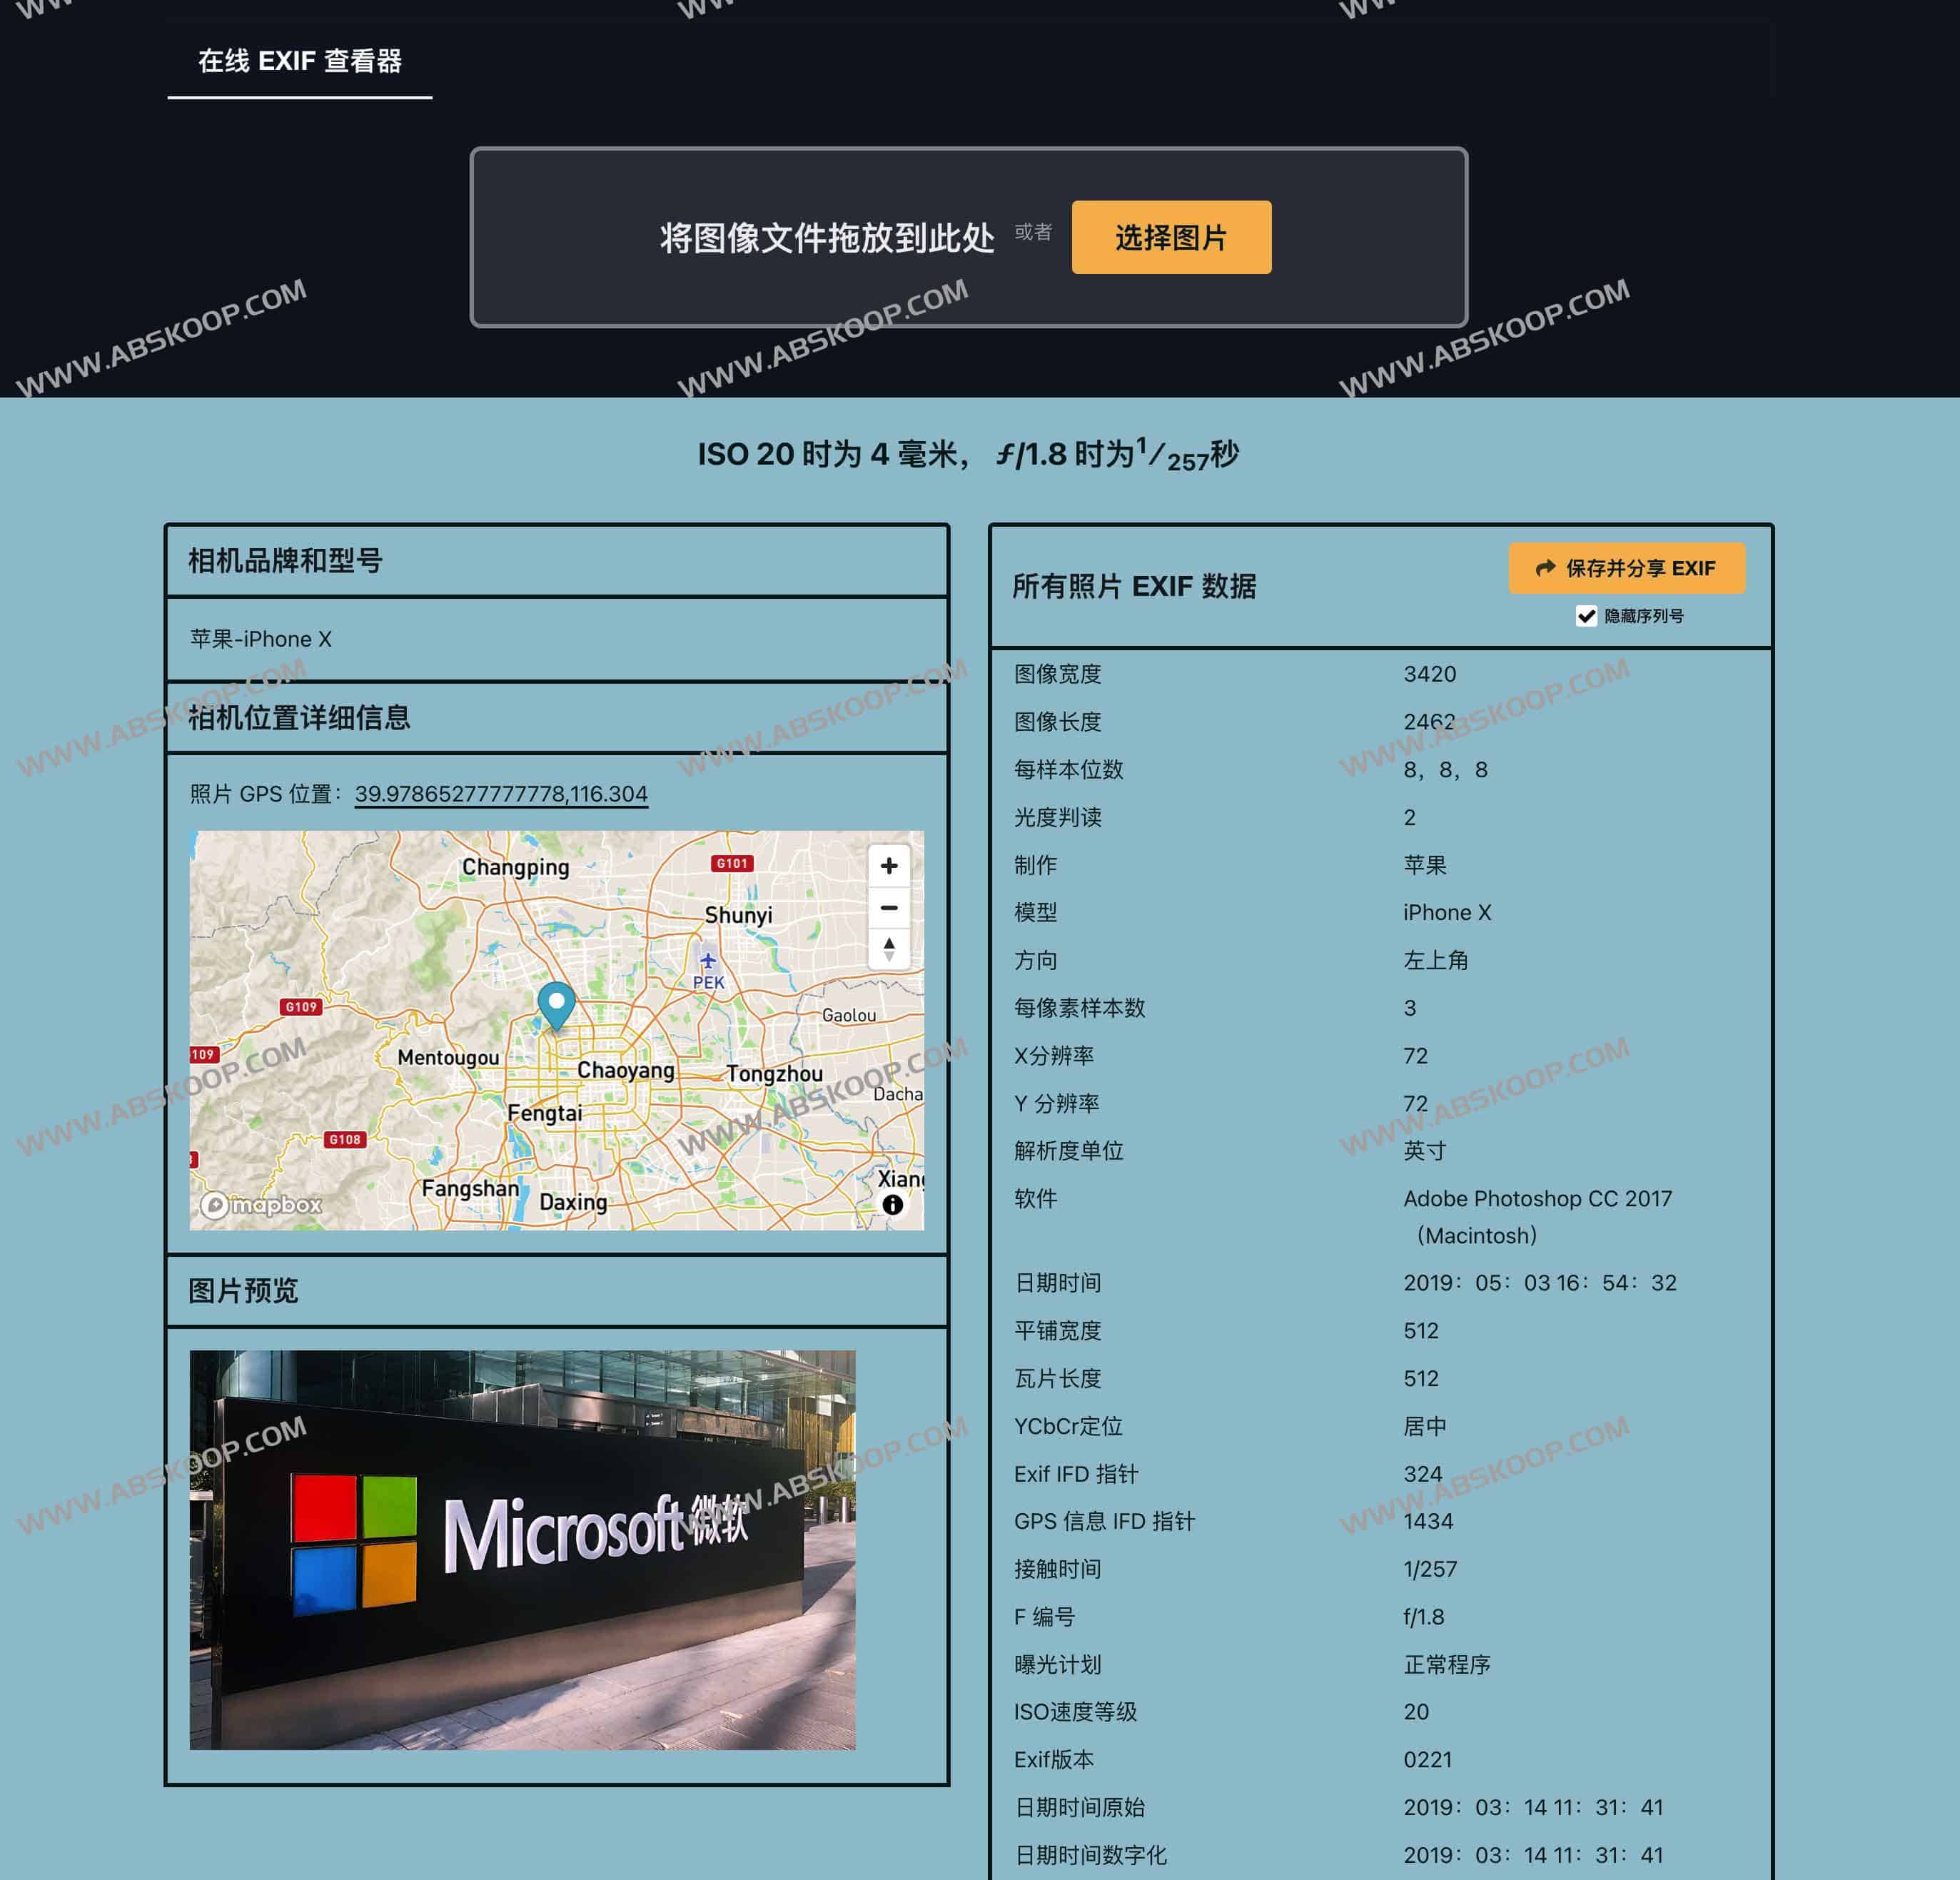This screenshot has width=1960, height=1880.
Task: Click the G109 highway marker on map
Action: tap(301, 1007)
